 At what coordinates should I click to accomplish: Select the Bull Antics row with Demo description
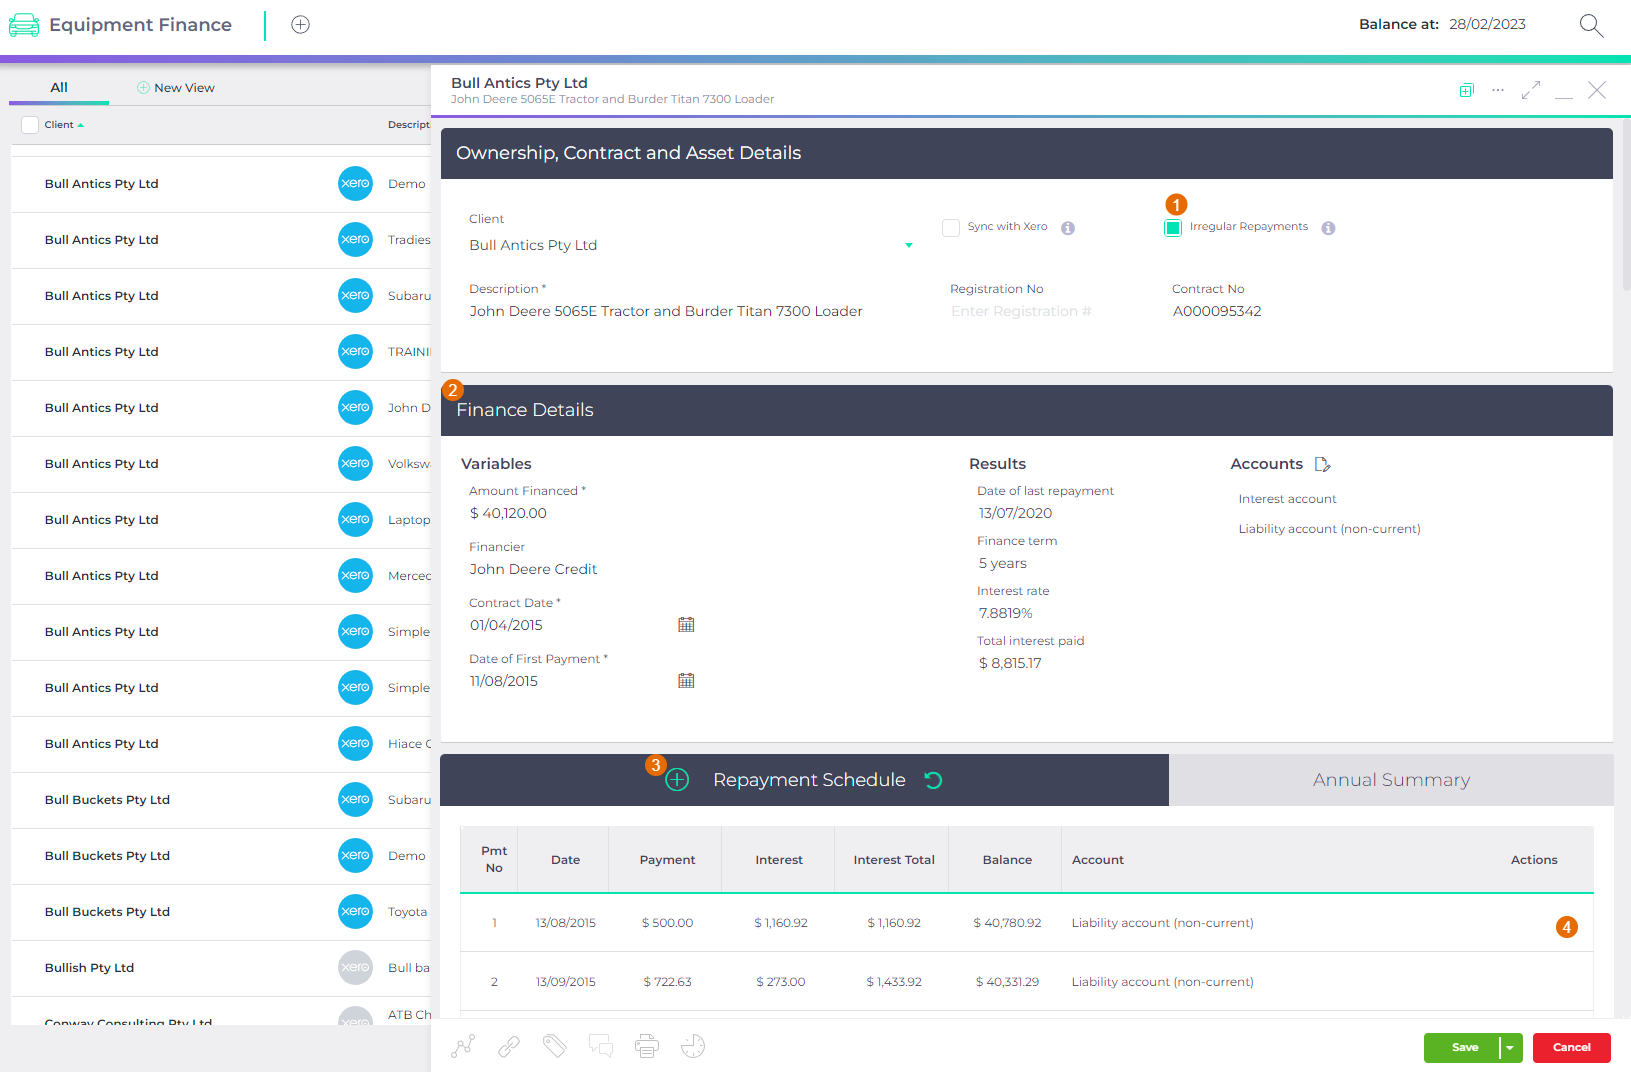click(x=221, y=184)
